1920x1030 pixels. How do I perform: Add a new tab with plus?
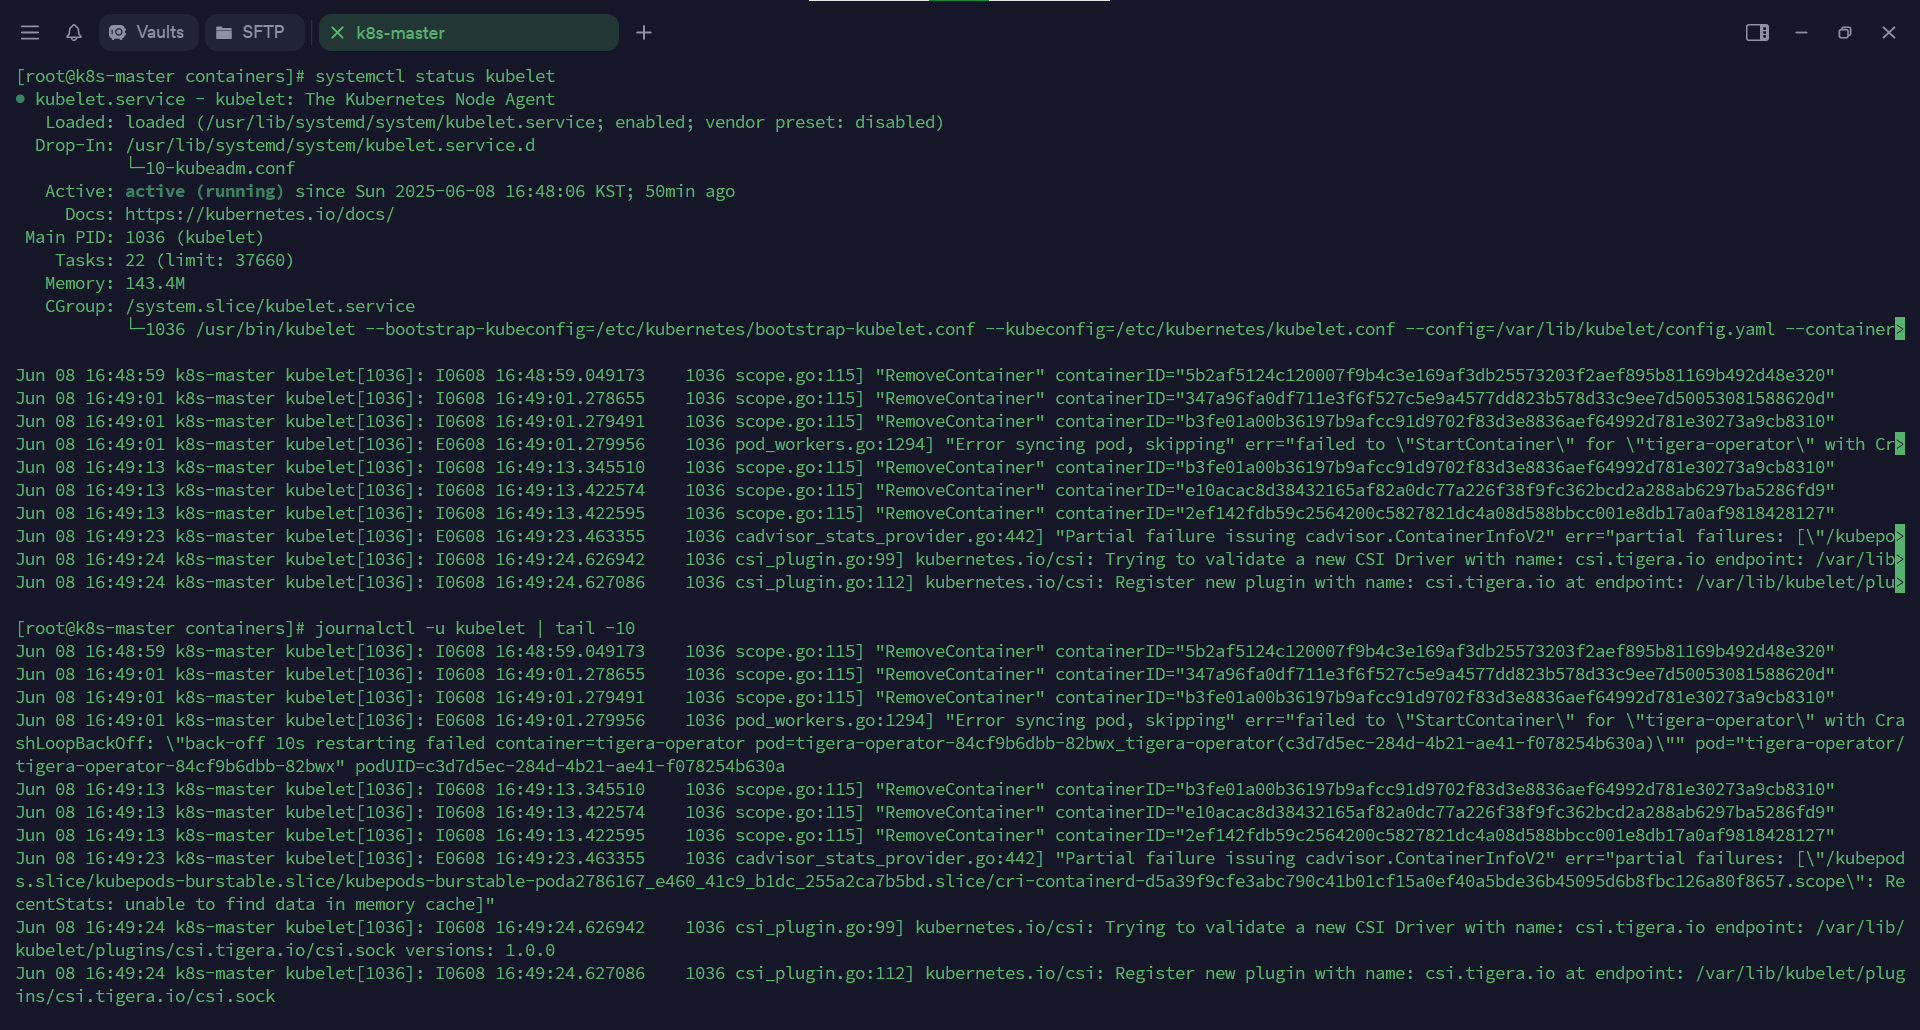click(644, 33)
